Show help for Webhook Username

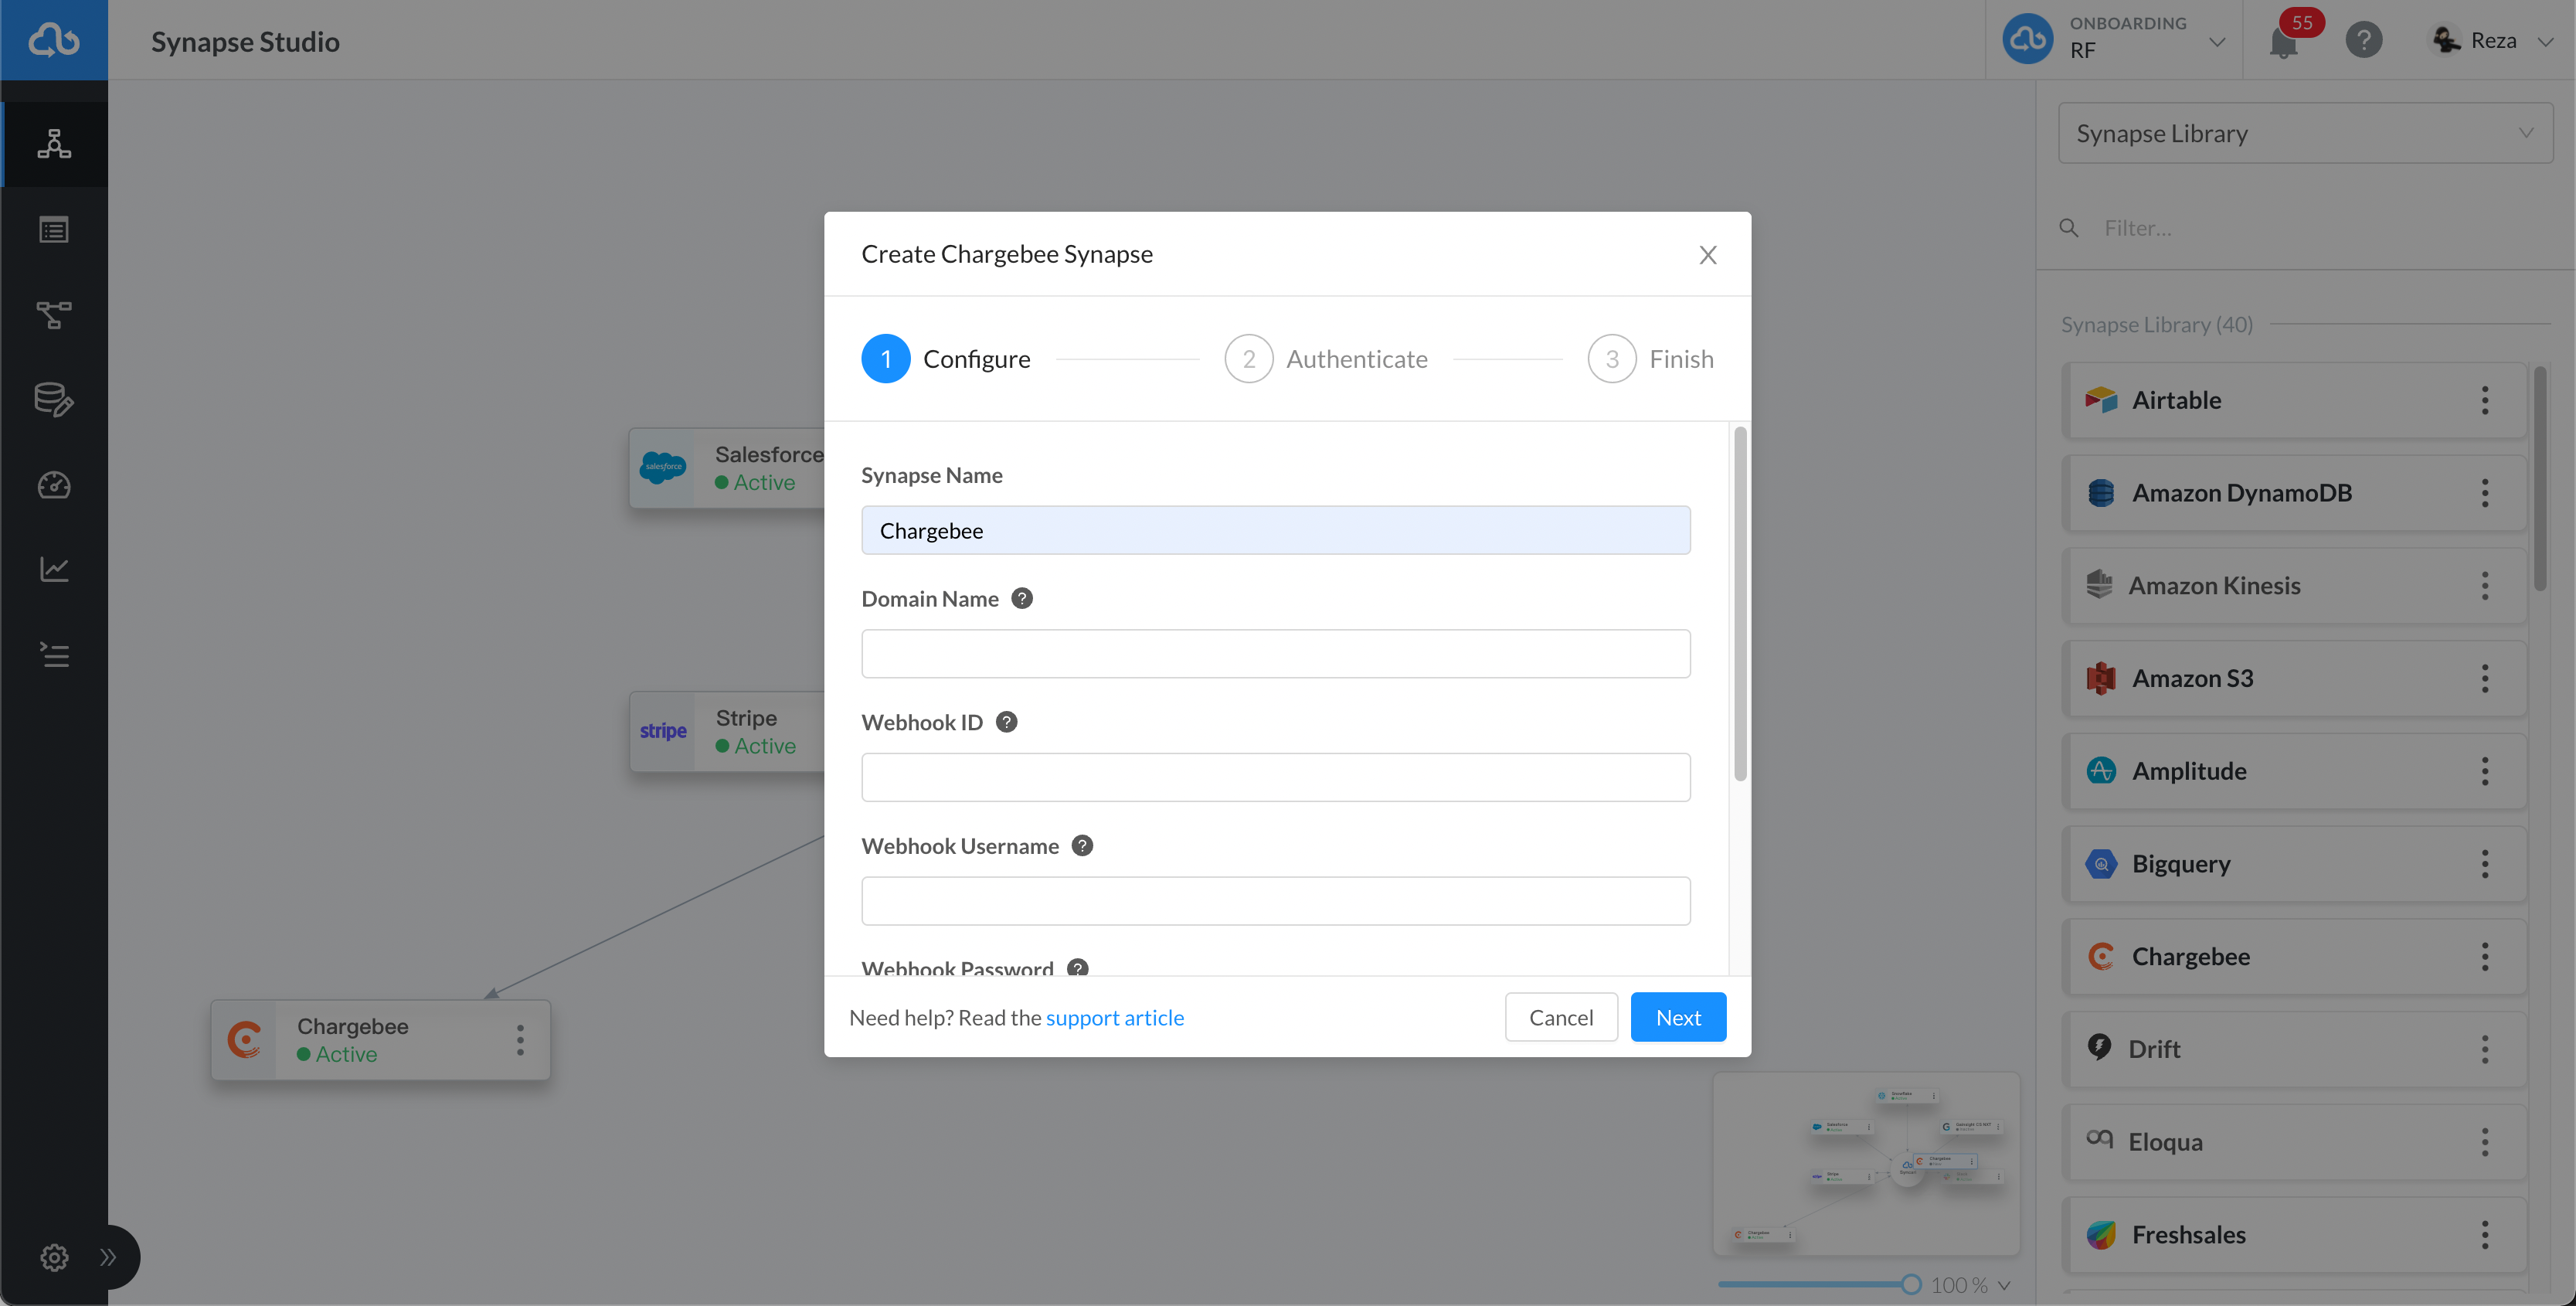point(1082,846)
